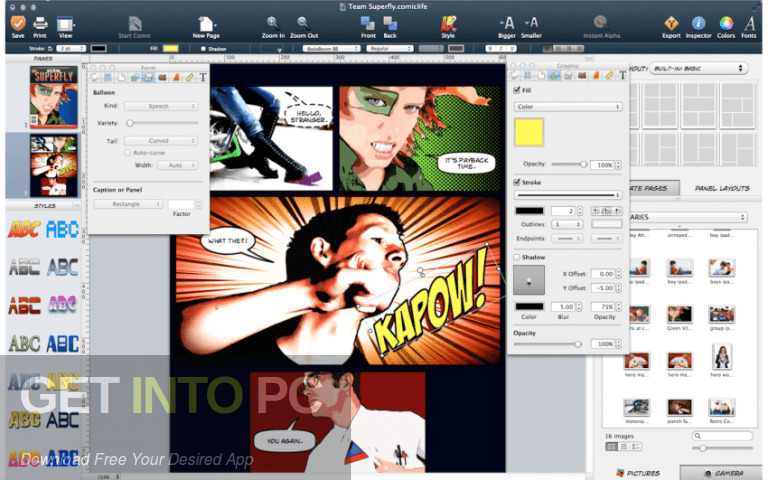Switch to the Camera tab

pos(723,473)
